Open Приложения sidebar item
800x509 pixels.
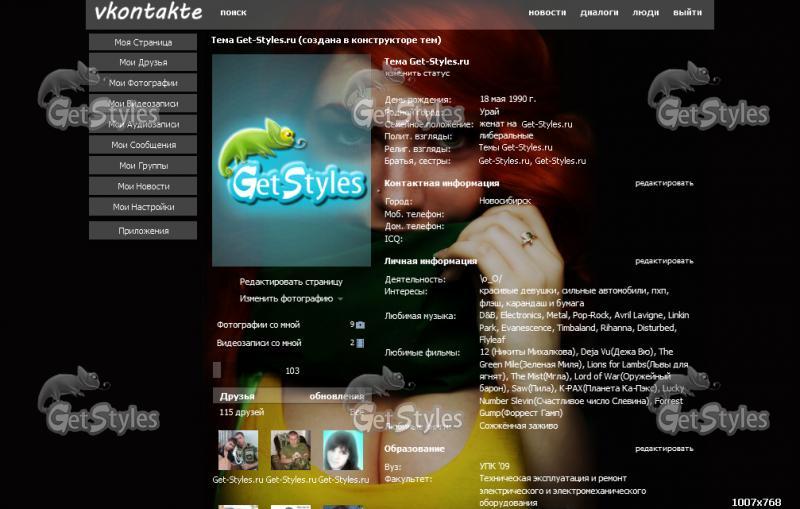tap(143, 231)
